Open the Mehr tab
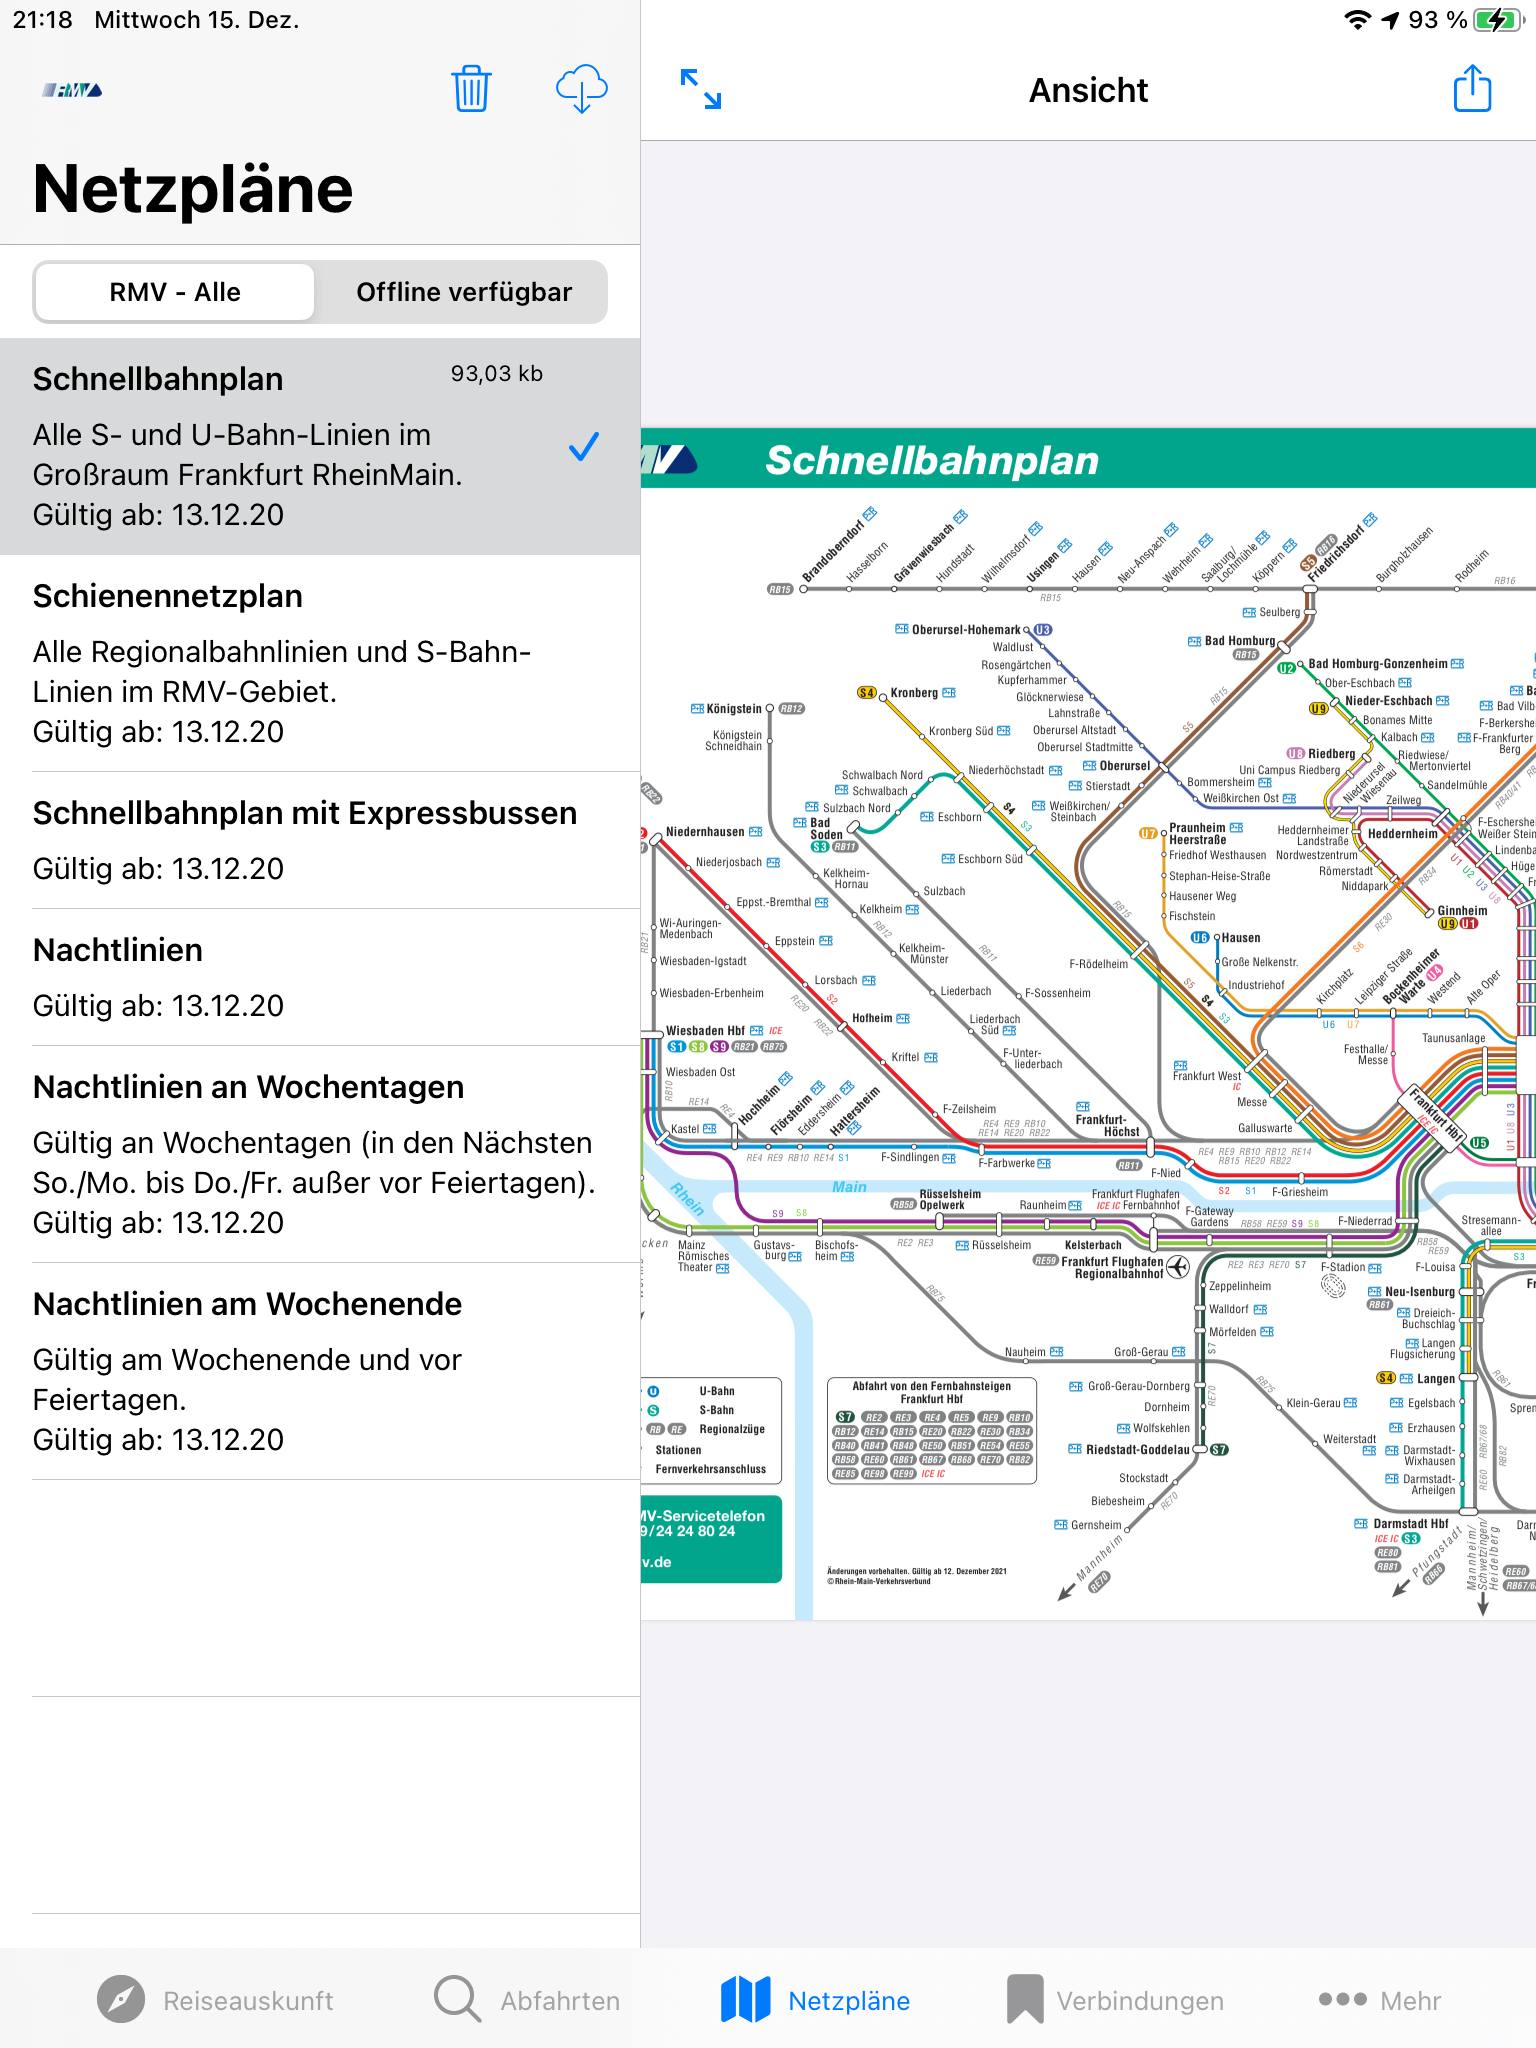The height and width of the screenshot is (2048, 1536). pos(1380,2000)
